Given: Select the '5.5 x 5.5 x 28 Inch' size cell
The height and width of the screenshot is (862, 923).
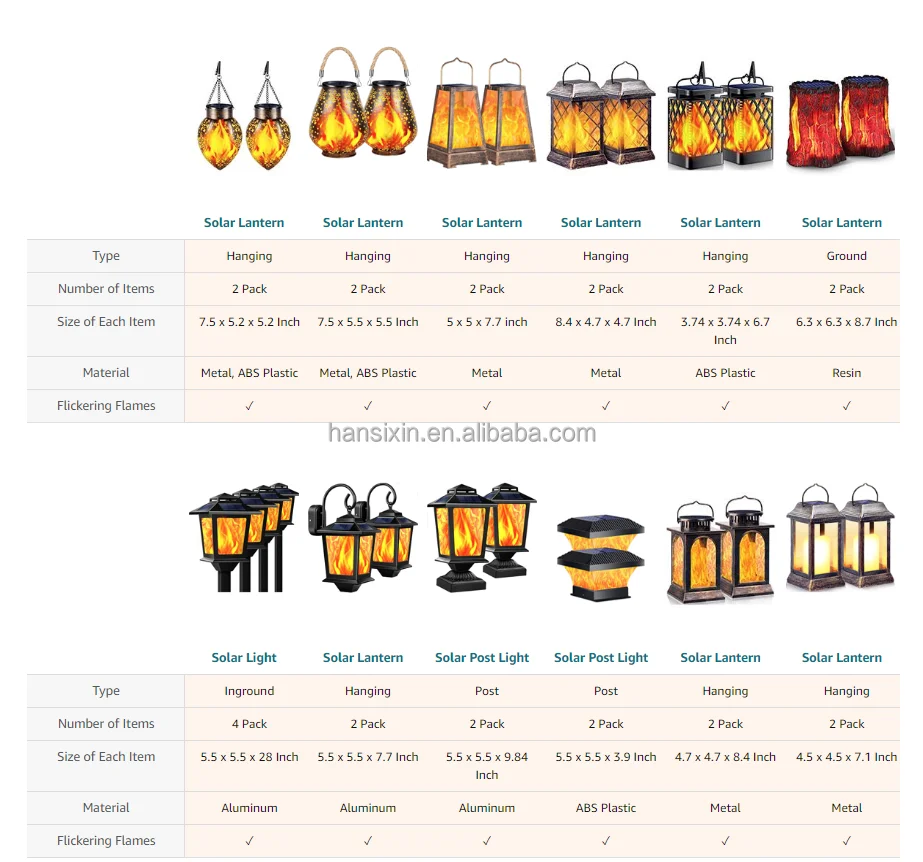Looking at the screenshot, I should 249,757.
